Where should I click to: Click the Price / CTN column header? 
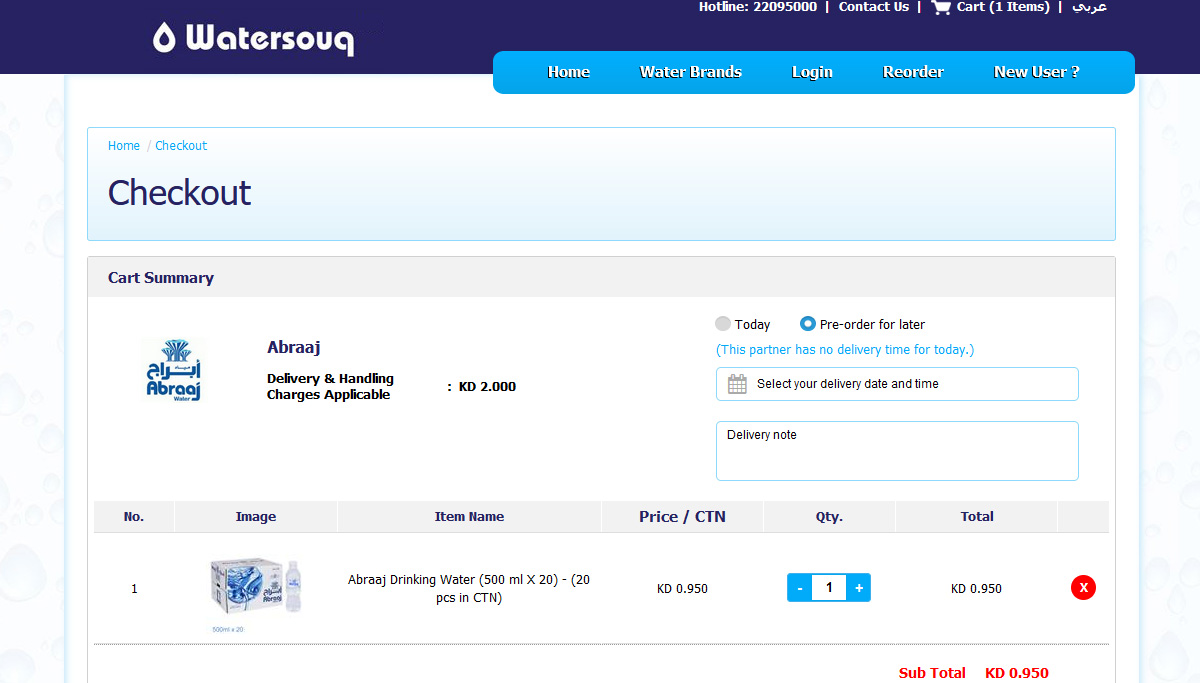(x=682, y=517)
